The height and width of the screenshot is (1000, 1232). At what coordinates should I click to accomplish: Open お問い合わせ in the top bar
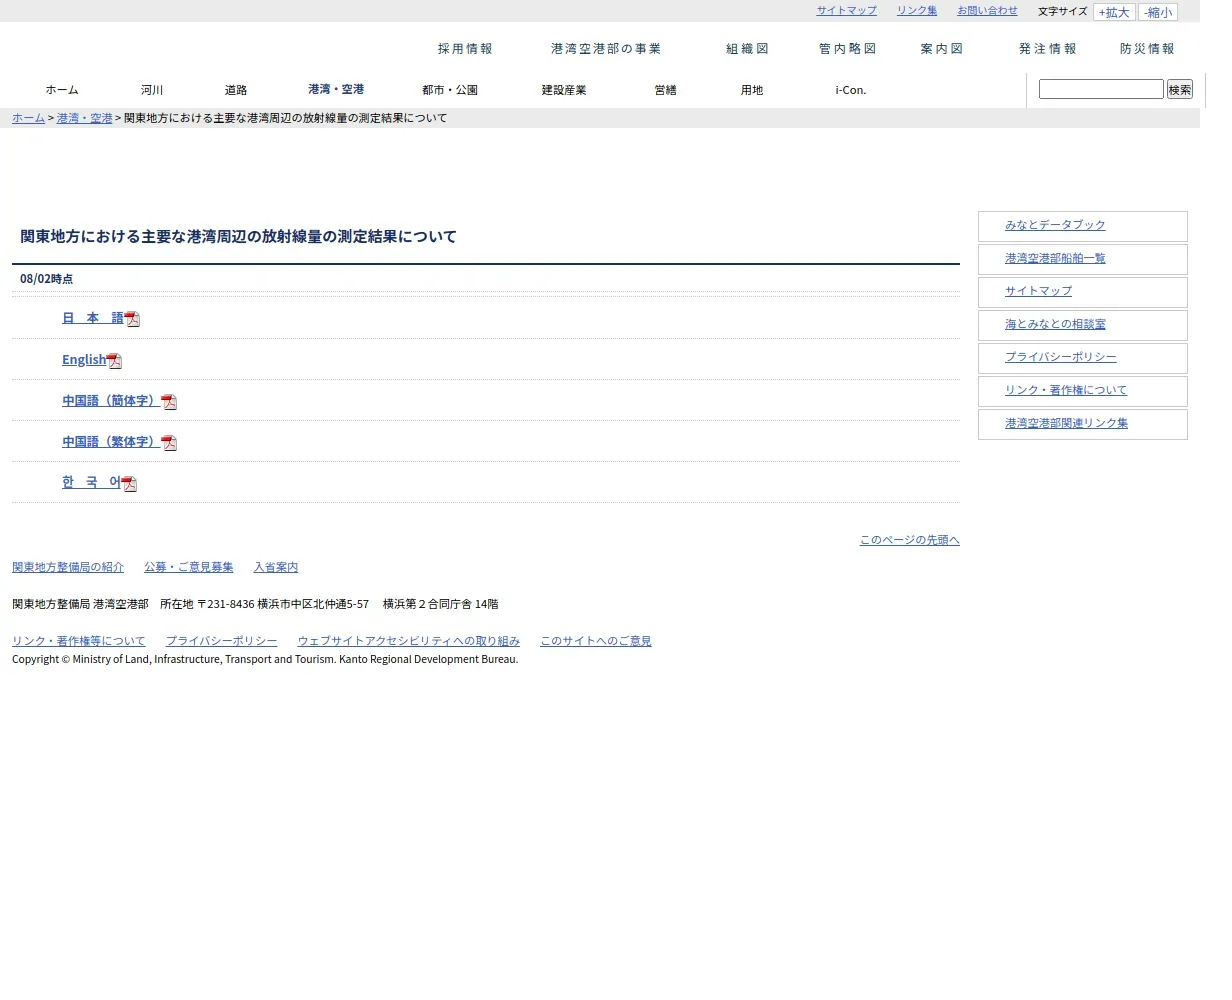pos(987,11)
